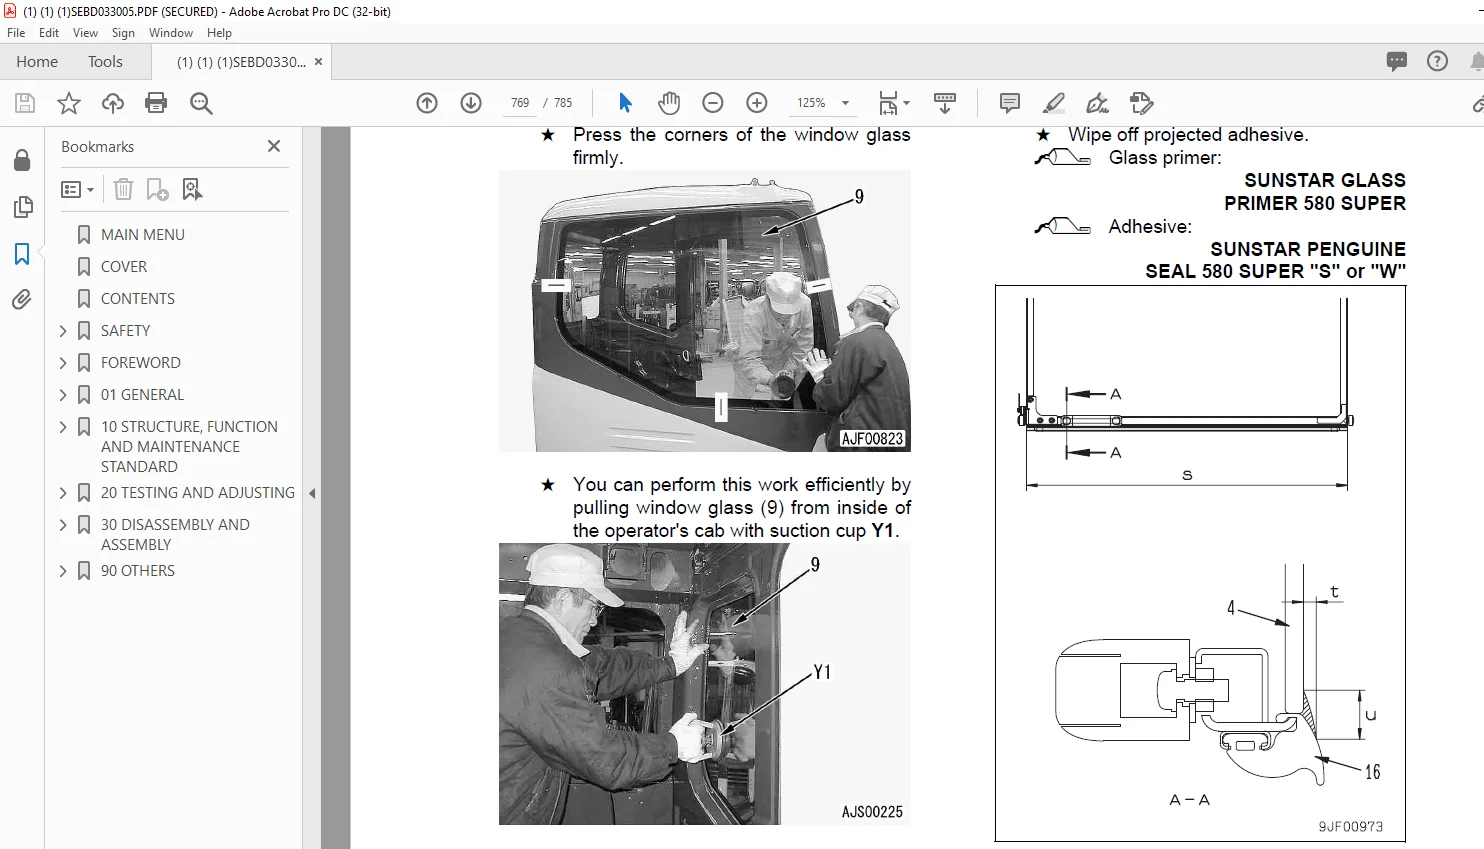Expand the SAFETY bookmark
Image resolution: width=1484 pixels, height=849 pixels.
tap(63, 331)
